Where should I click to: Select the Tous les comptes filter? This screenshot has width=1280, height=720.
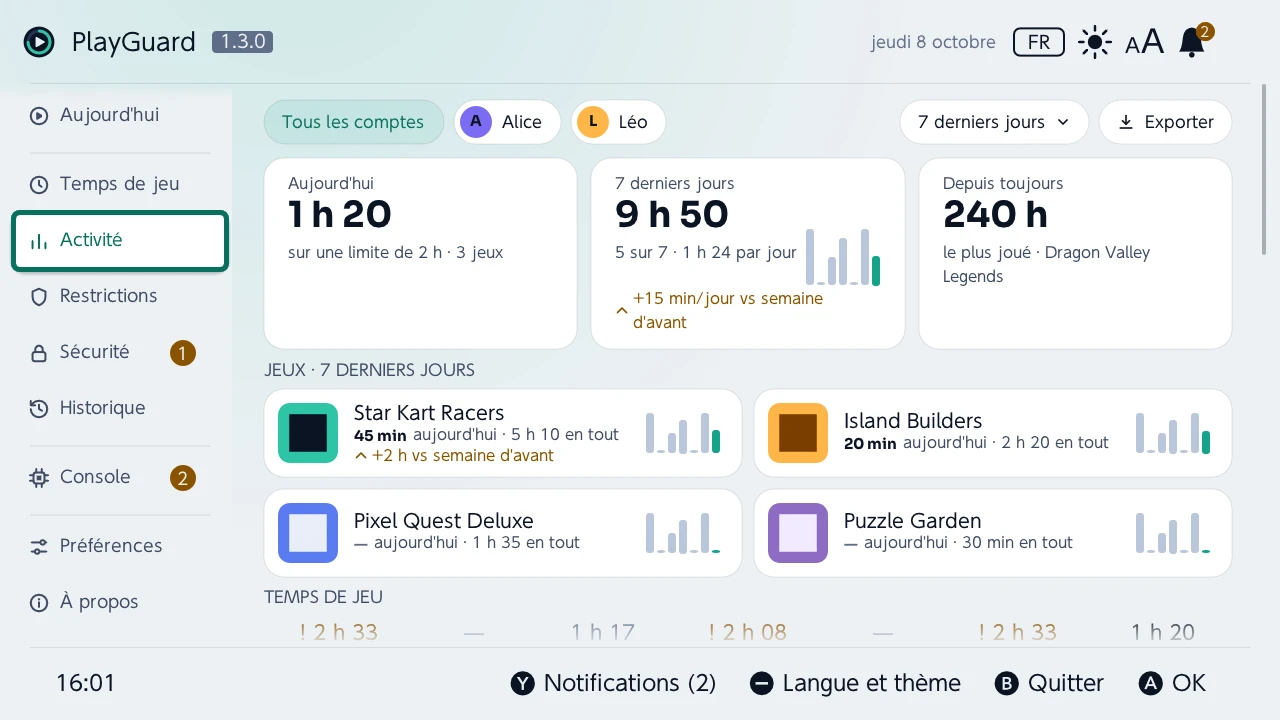point(353,122)
